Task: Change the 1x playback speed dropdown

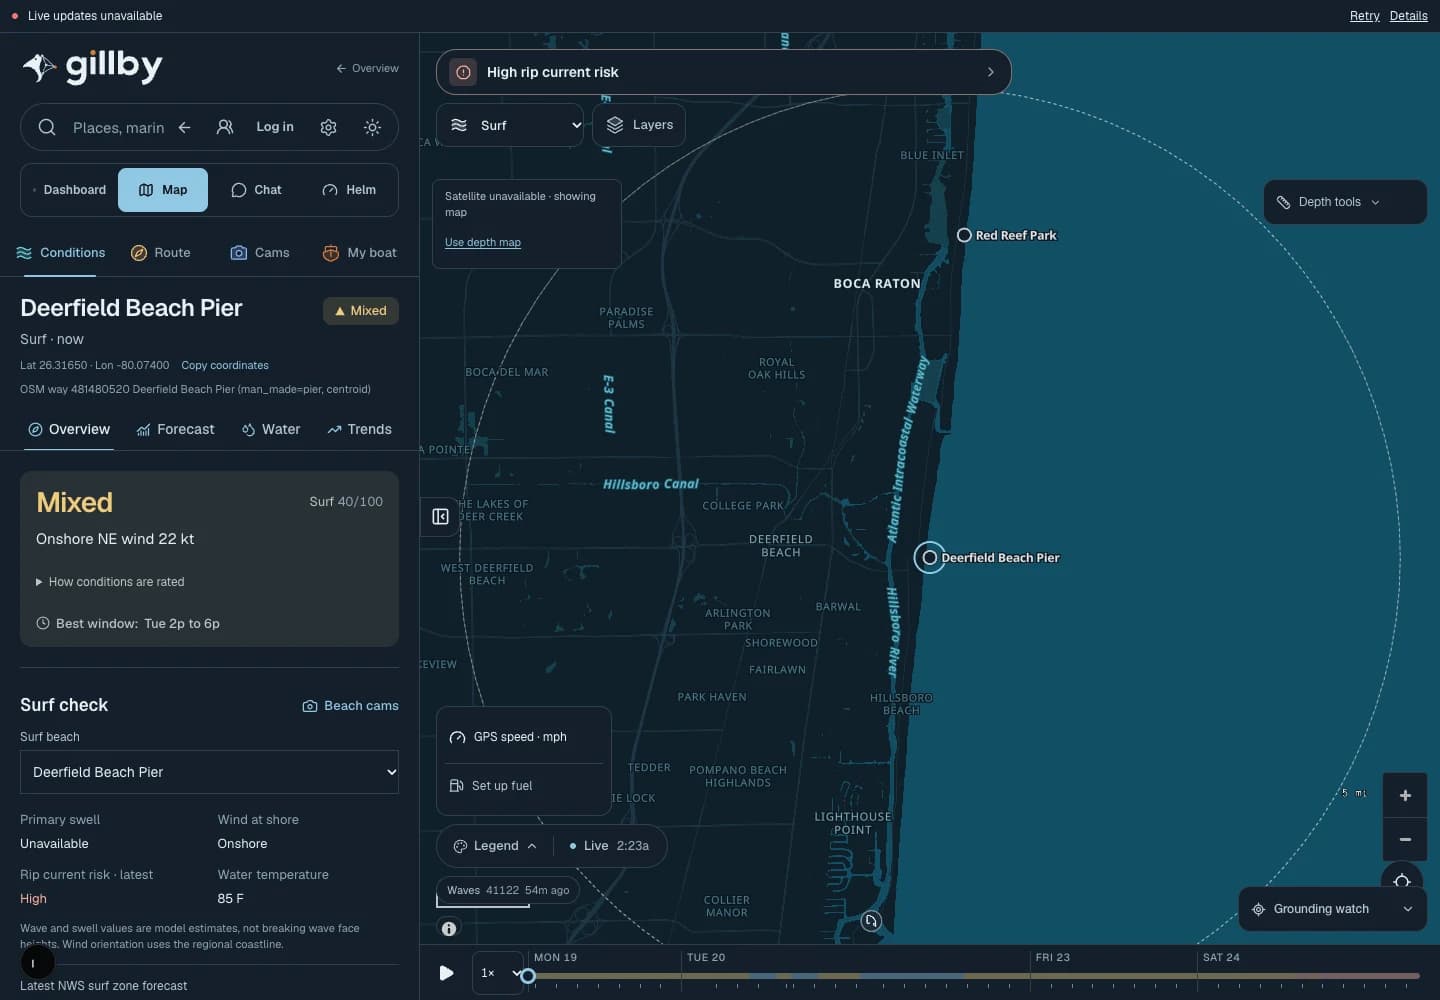Action: coord(498,973)
